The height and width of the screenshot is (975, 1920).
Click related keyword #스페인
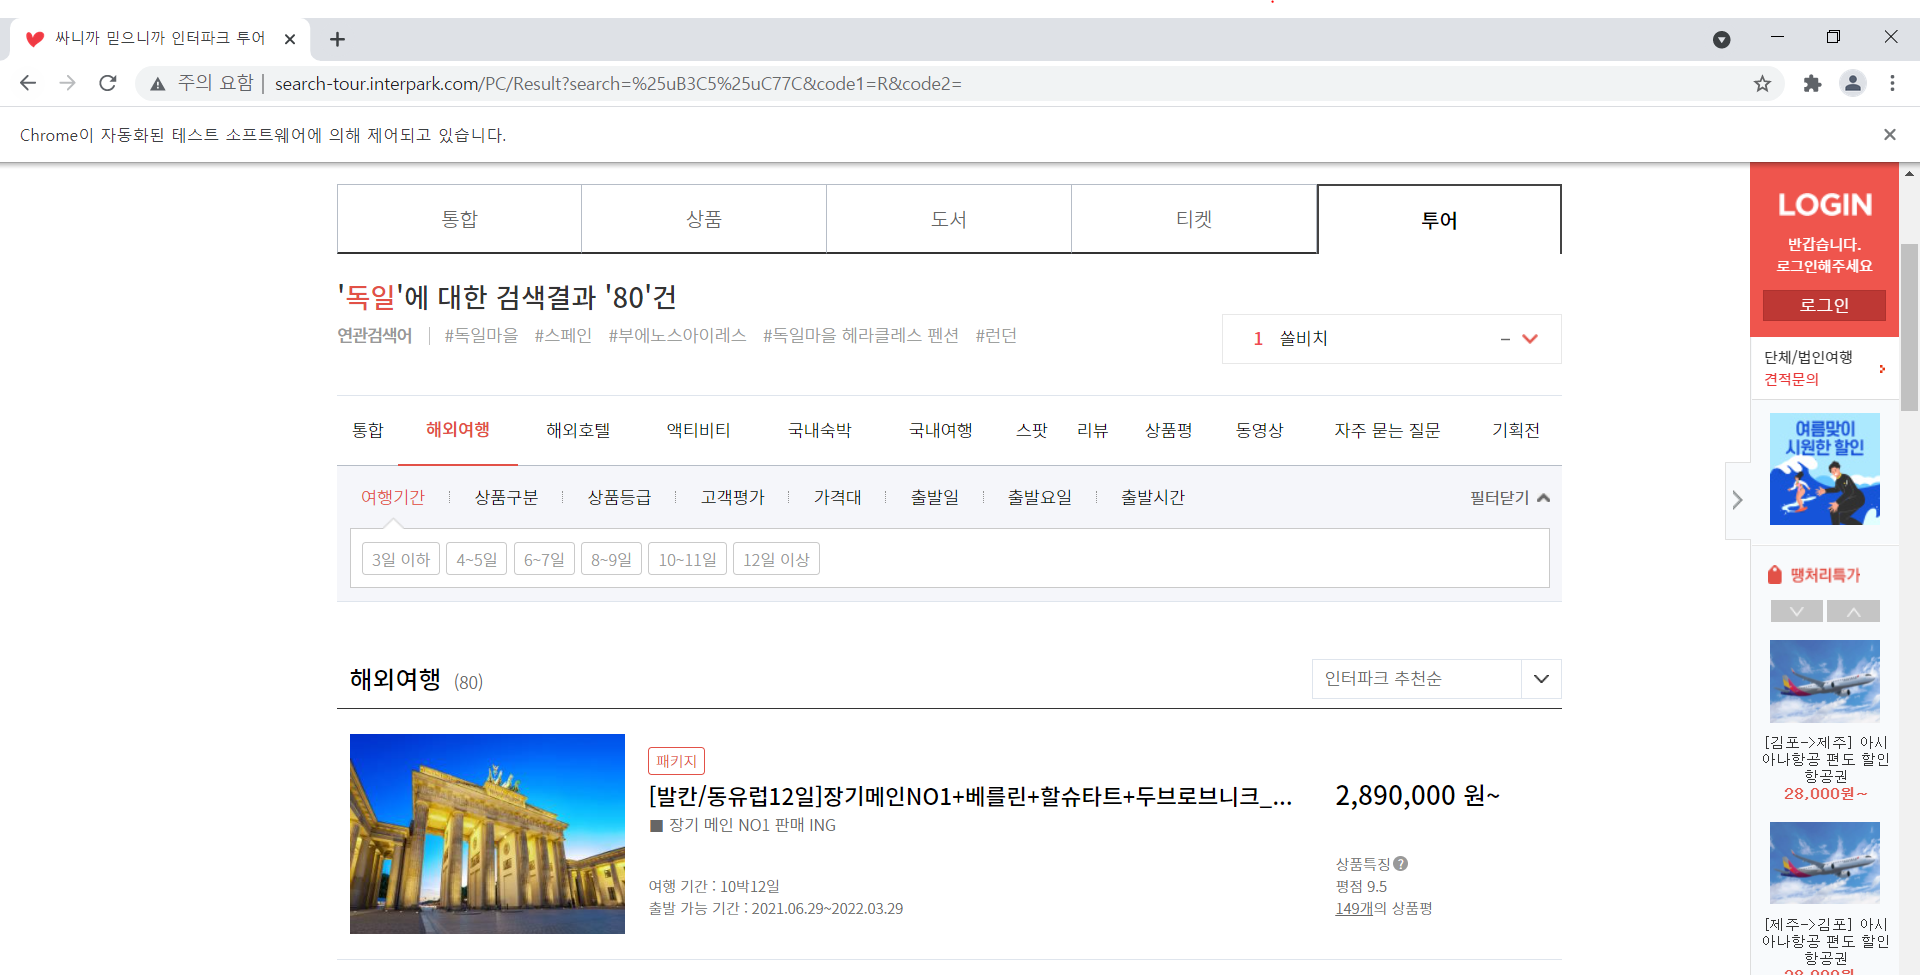coord(563,336)
